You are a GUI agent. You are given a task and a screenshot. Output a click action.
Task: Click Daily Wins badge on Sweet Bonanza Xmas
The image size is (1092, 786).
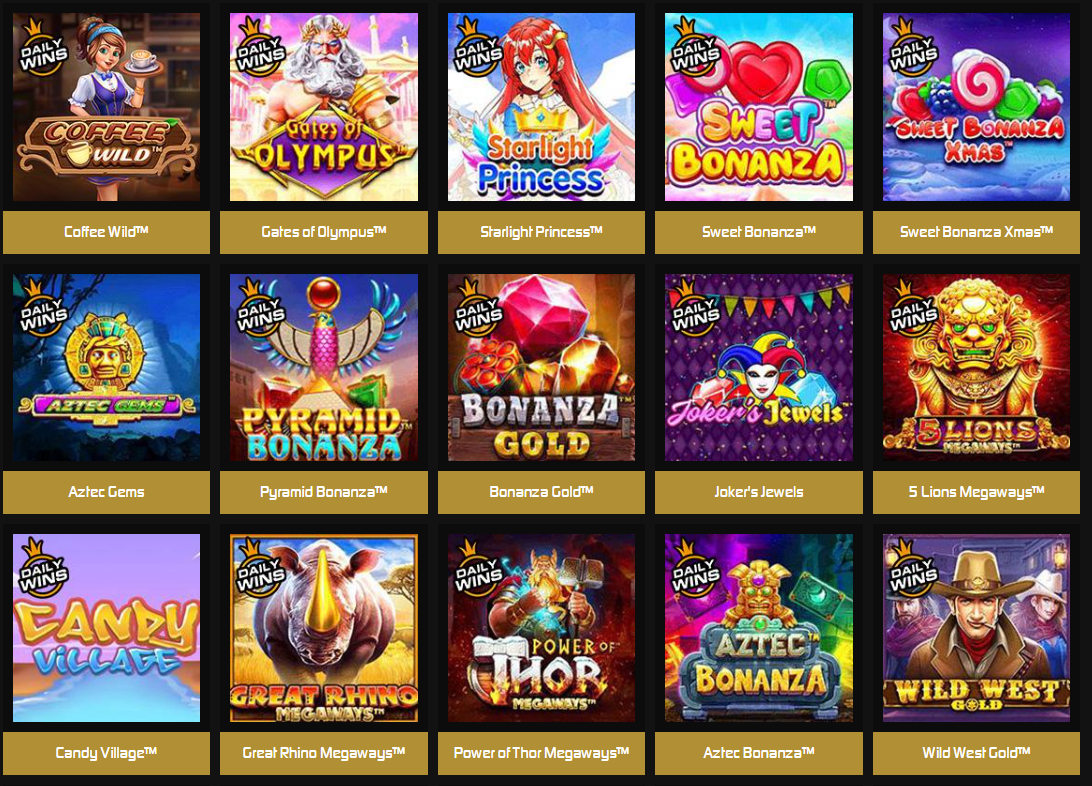pos(913,49)
